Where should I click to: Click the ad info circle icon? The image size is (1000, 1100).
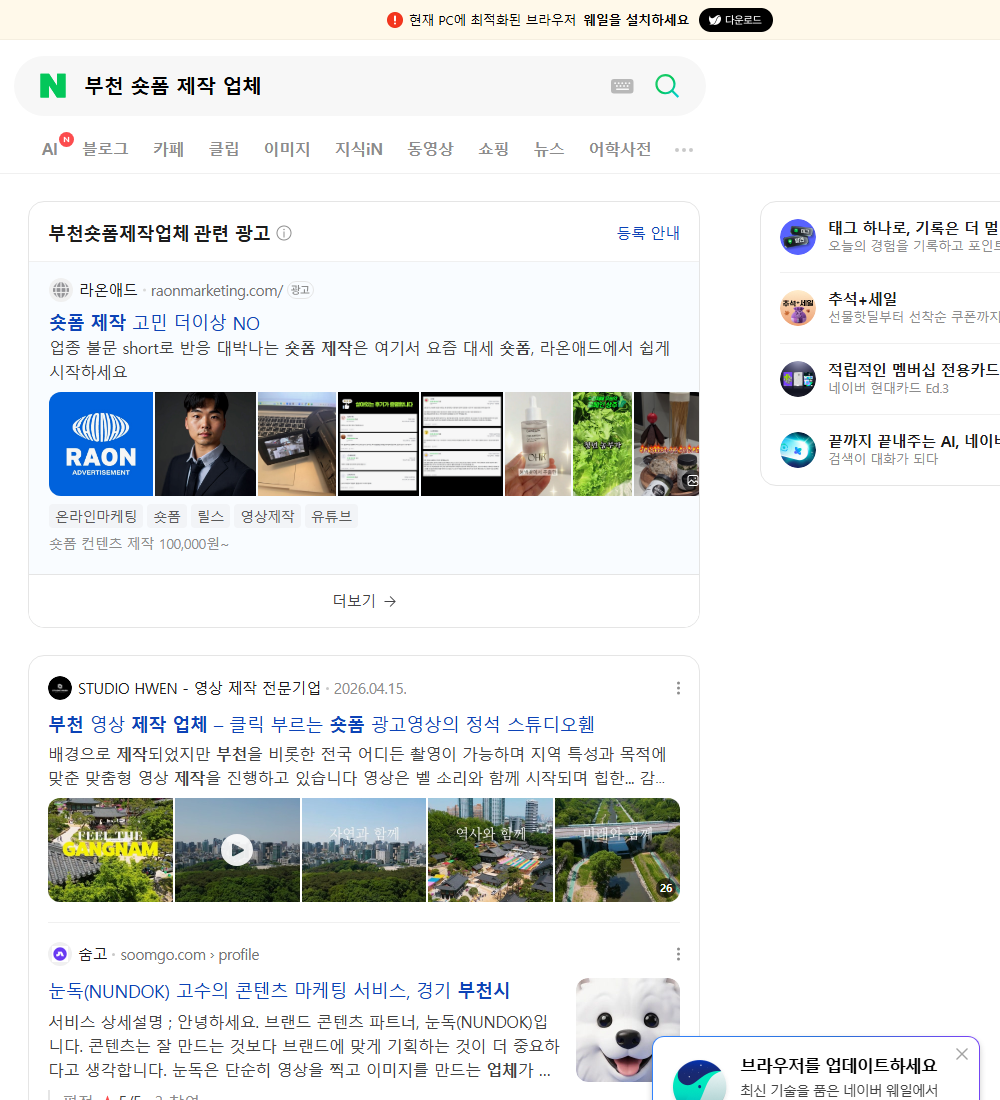[x=284, y=233]
